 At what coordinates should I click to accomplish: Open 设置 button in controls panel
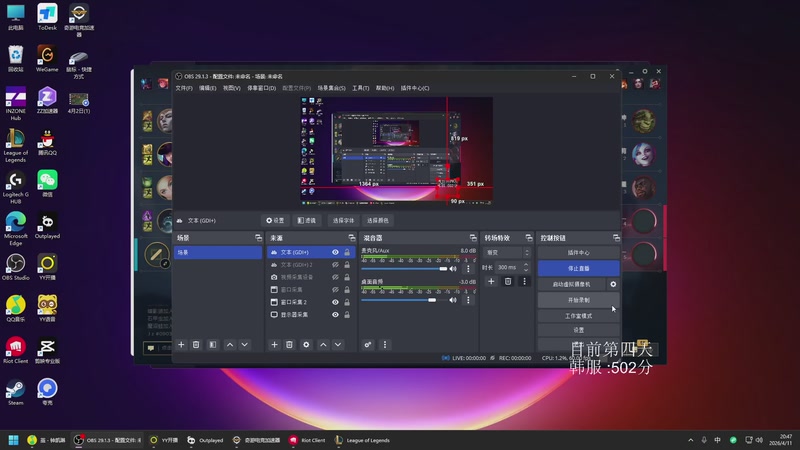[579, 330]
